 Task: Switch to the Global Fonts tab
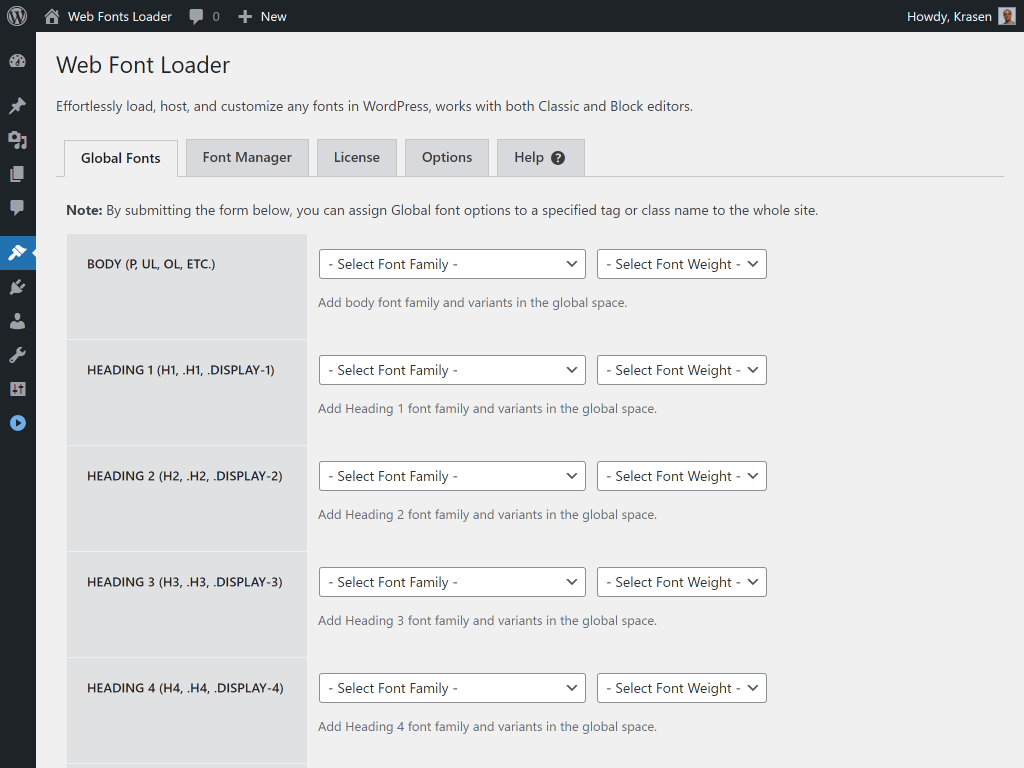tap(121, 158)
